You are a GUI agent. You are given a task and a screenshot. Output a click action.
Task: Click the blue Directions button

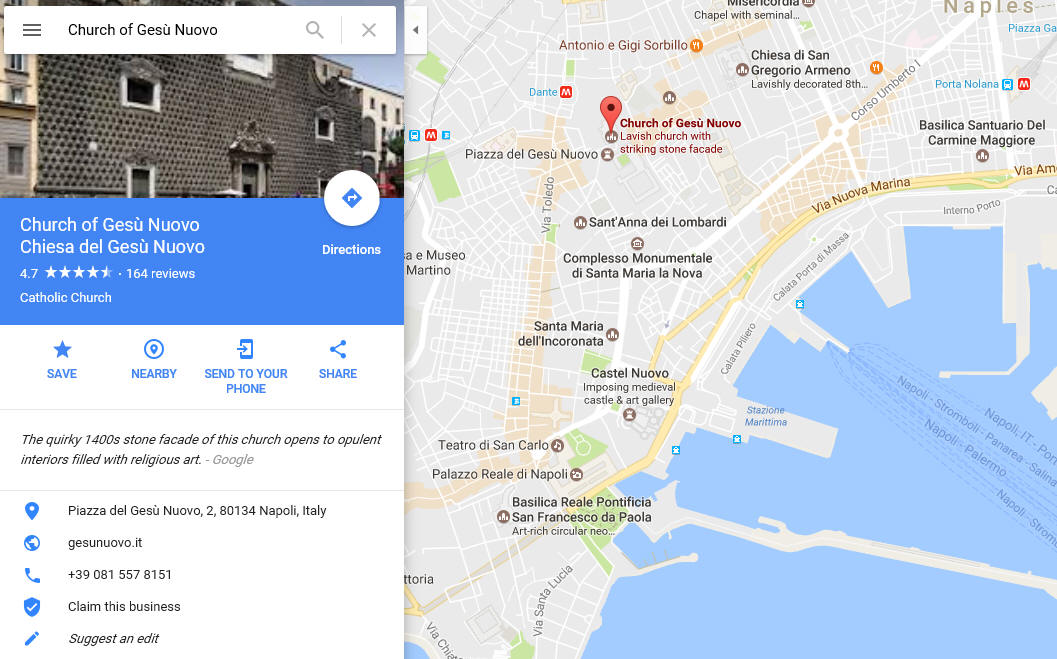pyautogui.click(x=351, y=198)
